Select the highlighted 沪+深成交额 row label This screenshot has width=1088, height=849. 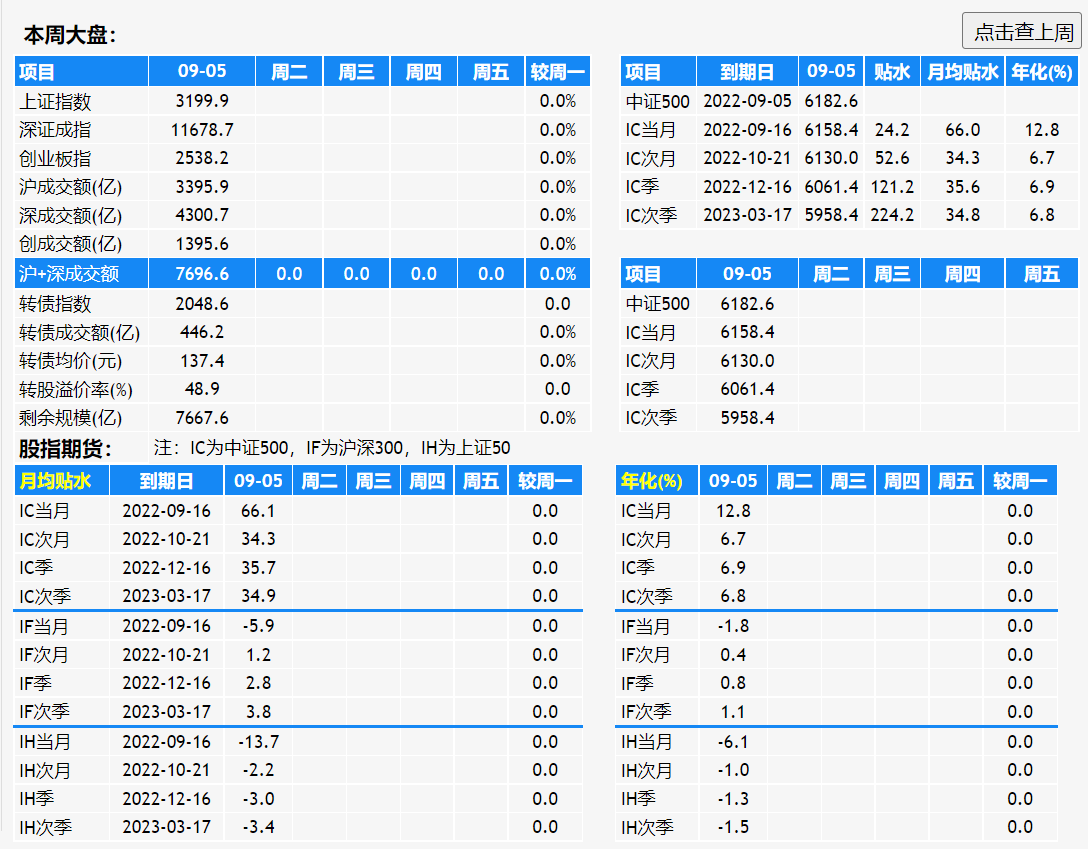pos(69,274)
